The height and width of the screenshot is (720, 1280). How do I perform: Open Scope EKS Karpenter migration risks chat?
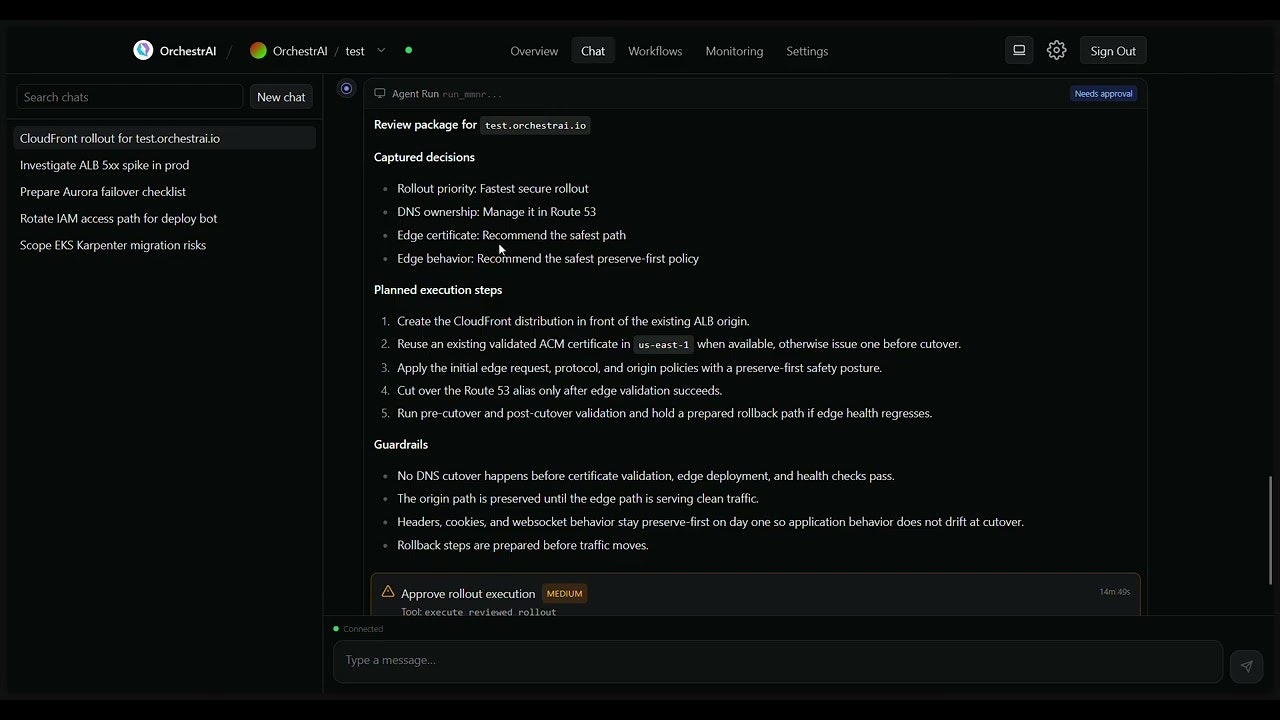click(x=165, y=245)
